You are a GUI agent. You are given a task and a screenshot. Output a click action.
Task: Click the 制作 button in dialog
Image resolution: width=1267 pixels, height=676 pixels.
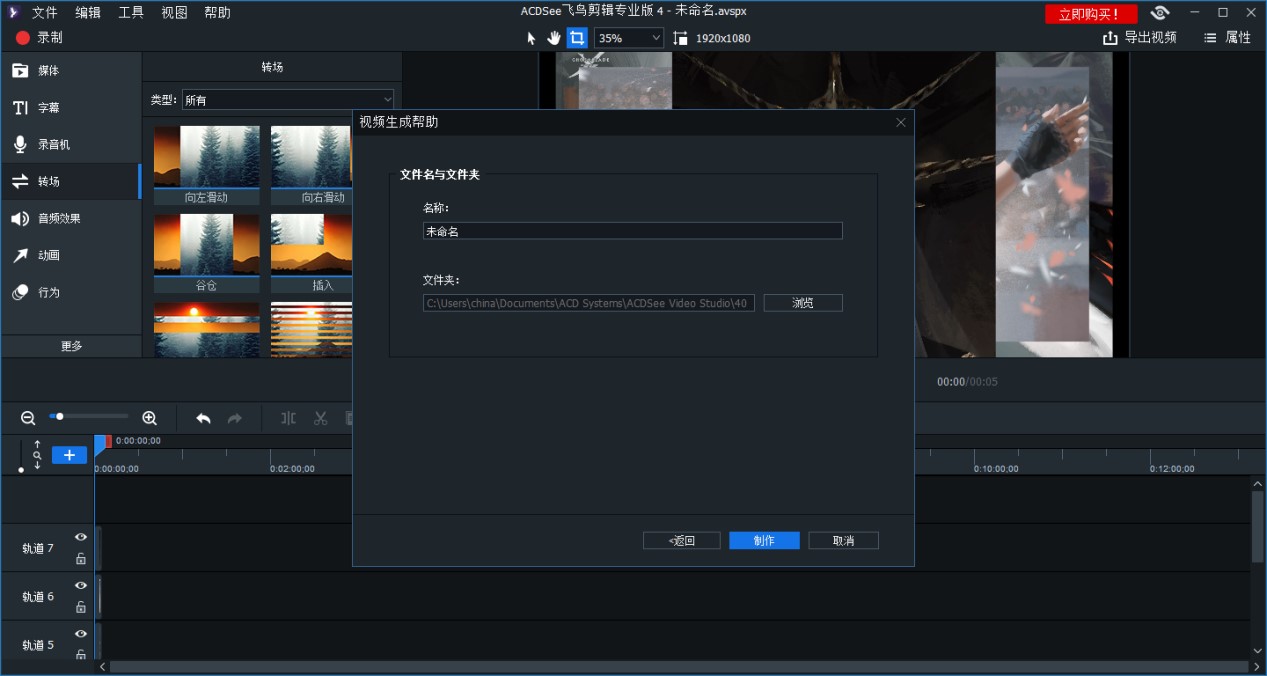764,540
